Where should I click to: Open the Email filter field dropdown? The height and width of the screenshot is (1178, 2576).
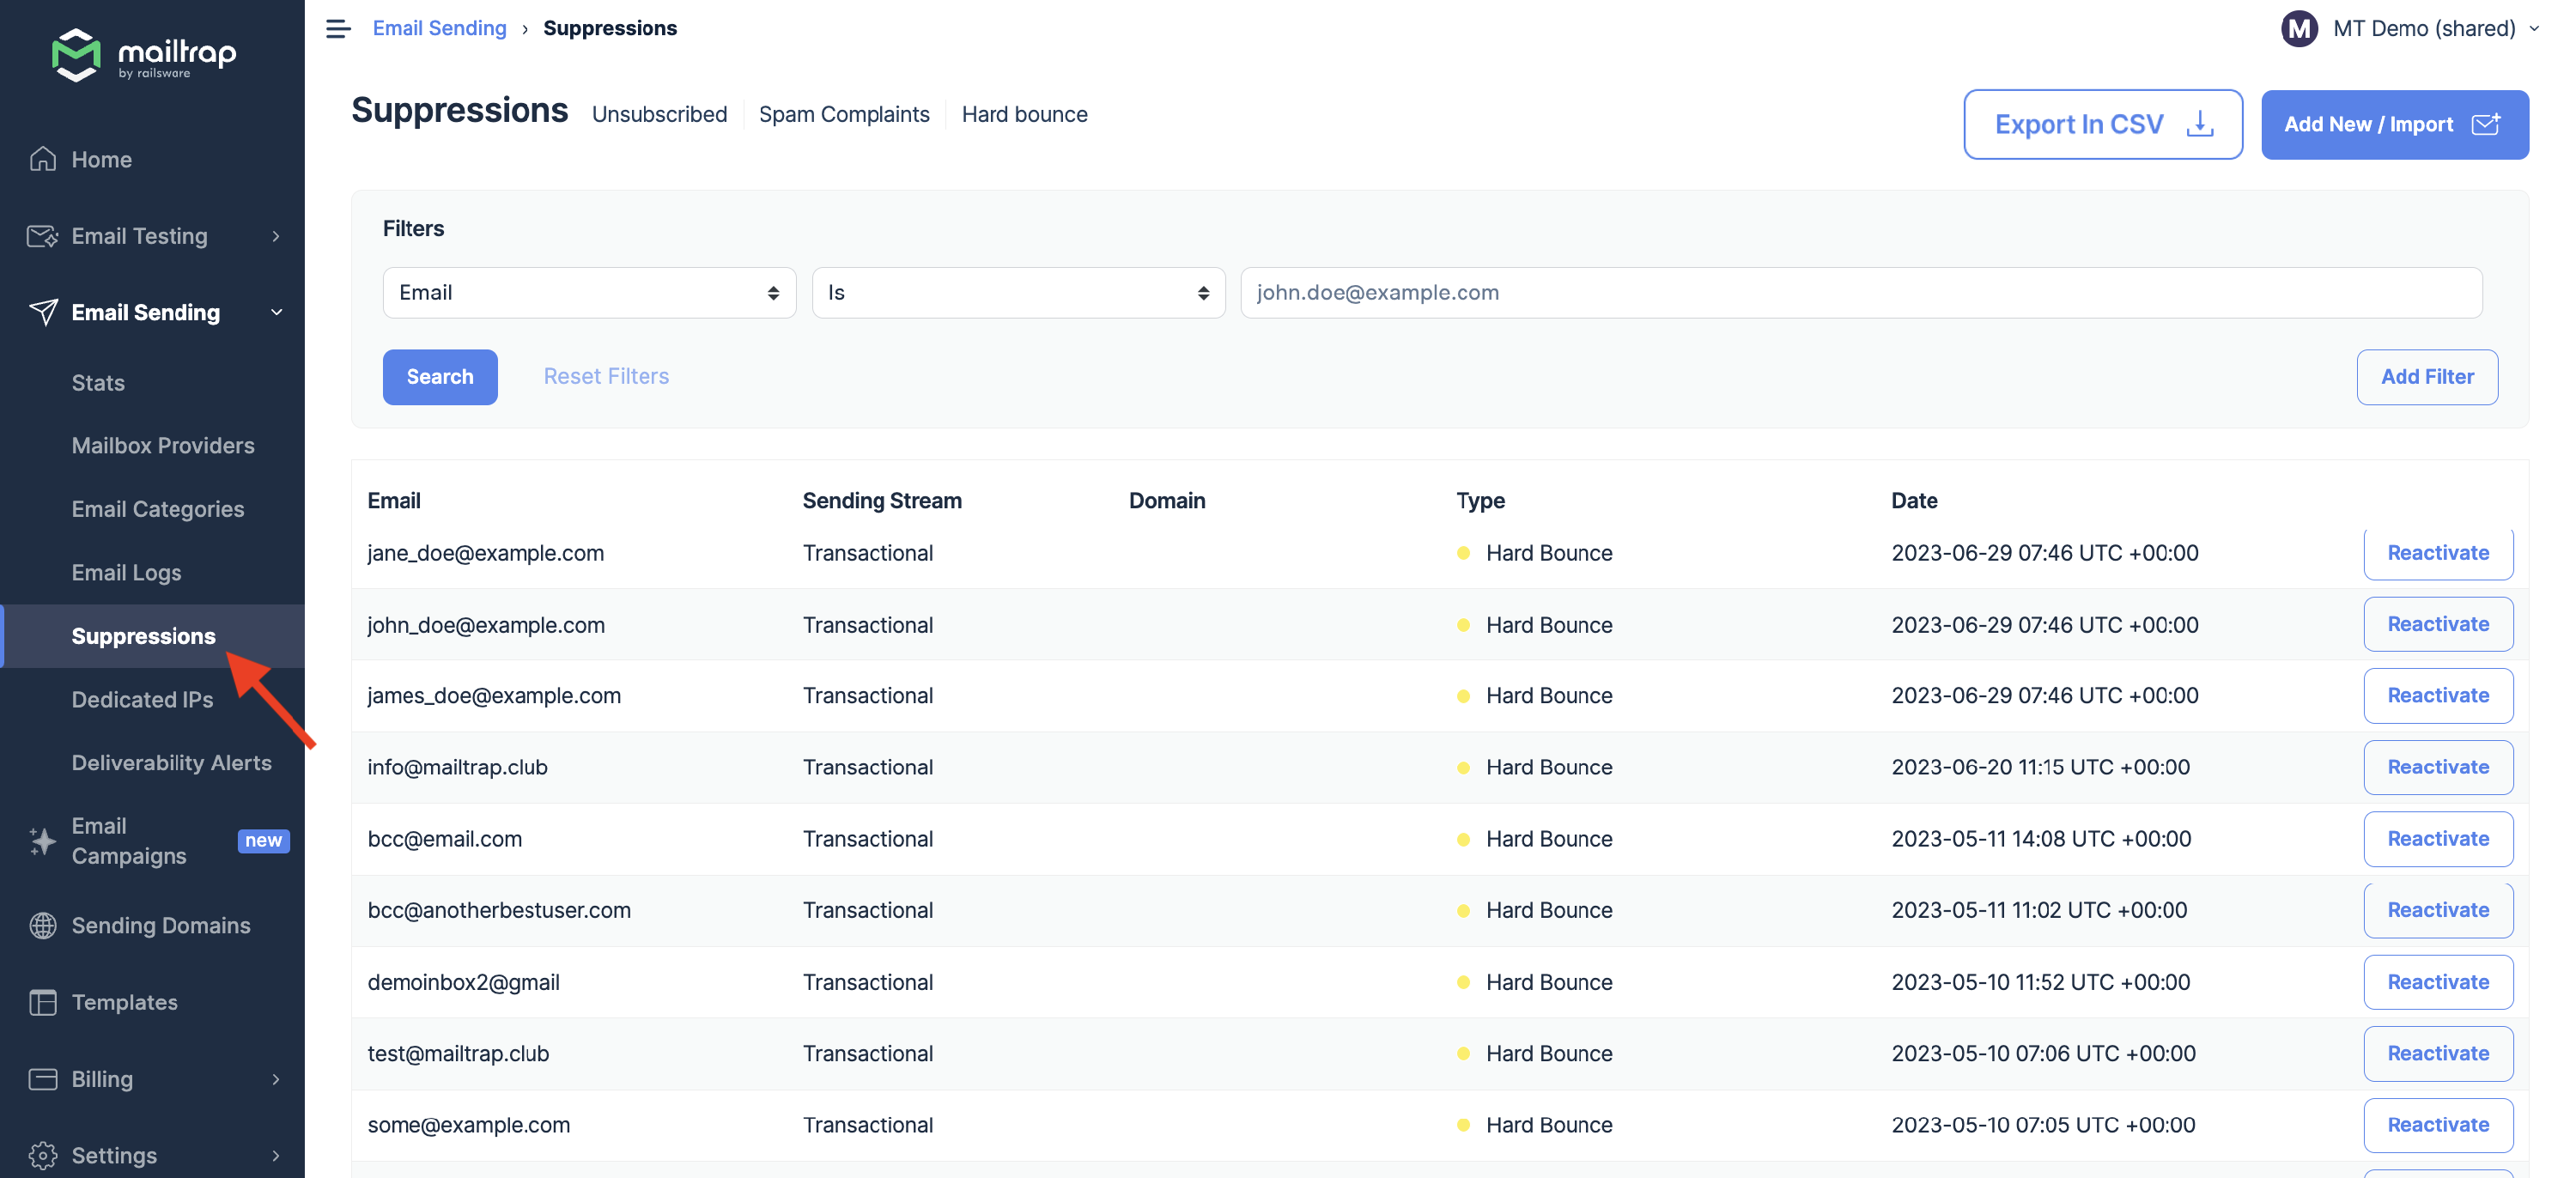[589, 293]
